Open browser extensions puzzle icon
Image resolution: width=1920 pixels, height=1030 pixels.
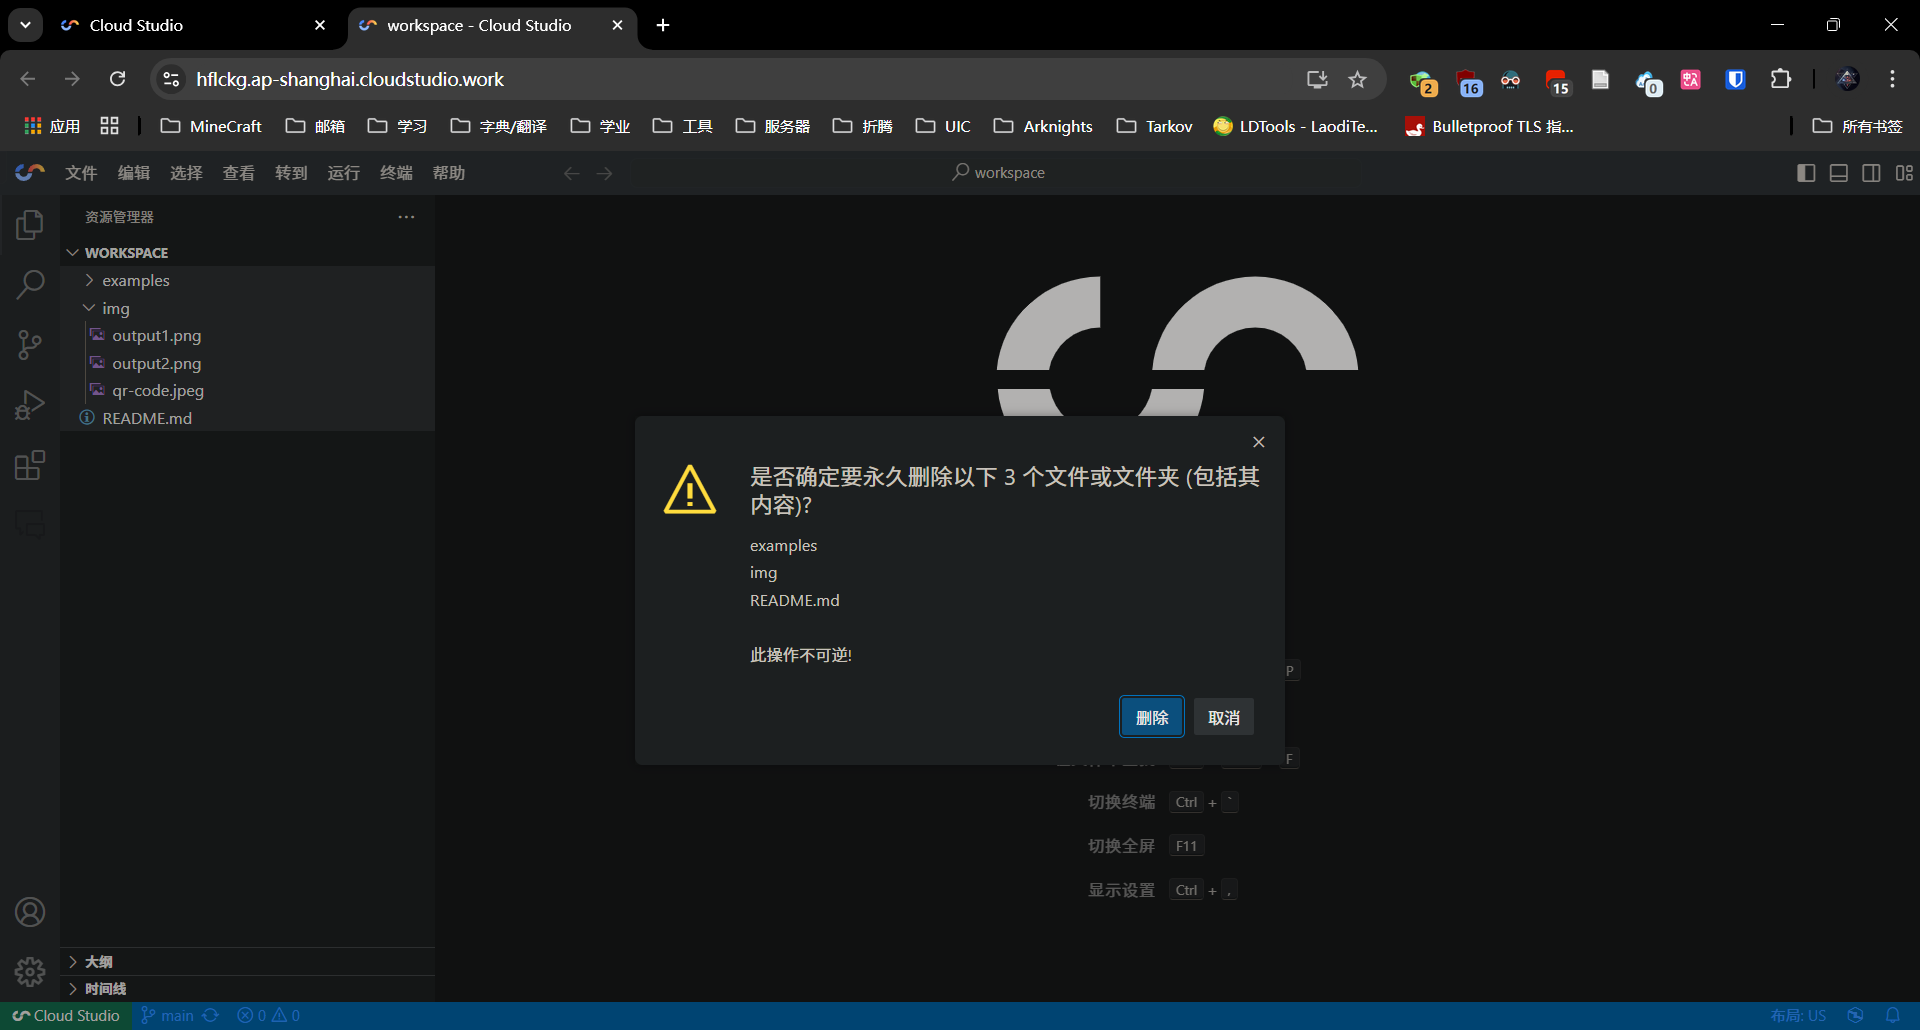point(1781,79)
